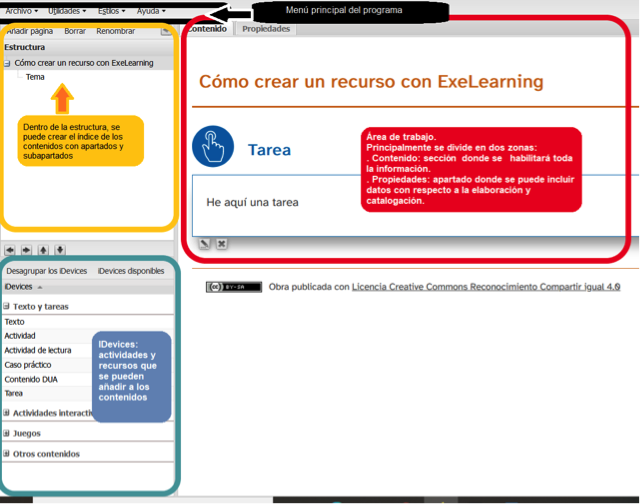Collapse the root node of structure tree

[7, 63]
